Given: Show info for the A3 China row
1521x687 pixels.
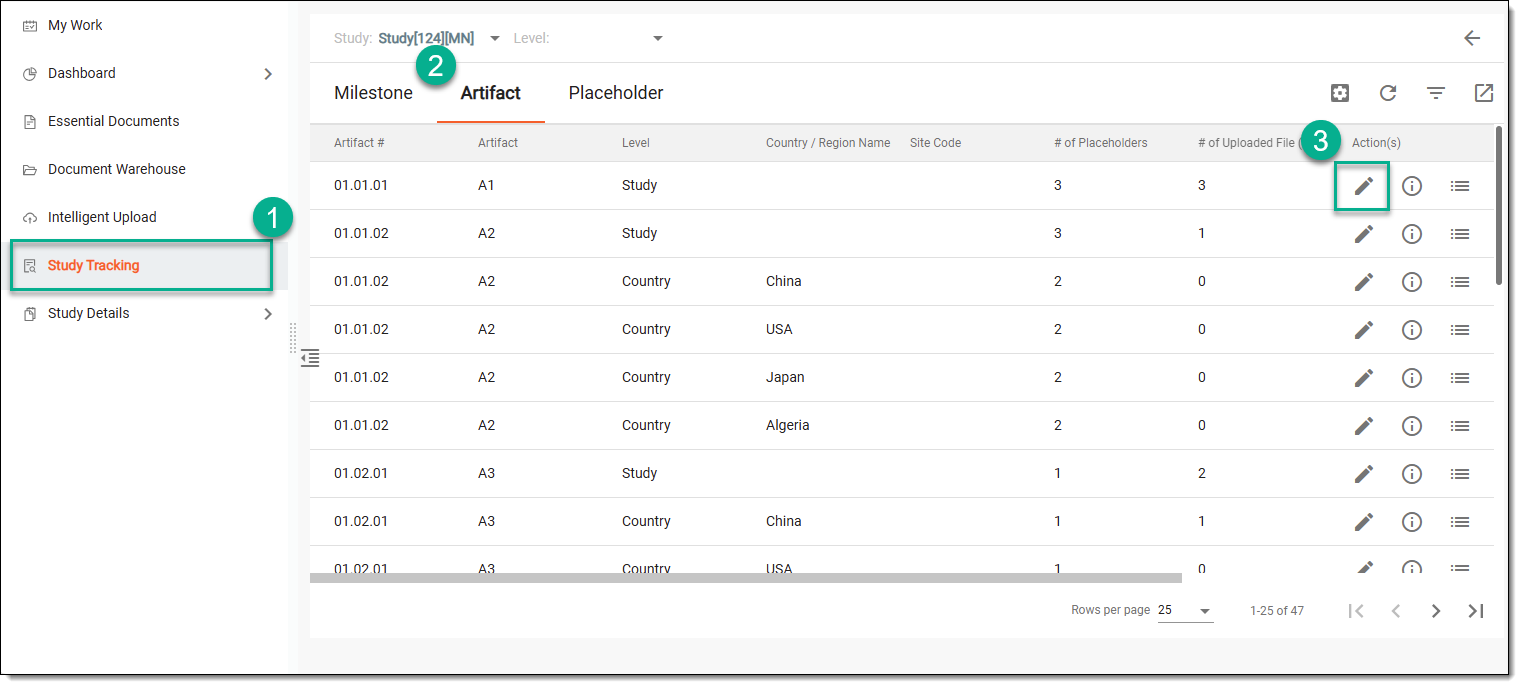Looking at the screenshot, I should 1411,522.
